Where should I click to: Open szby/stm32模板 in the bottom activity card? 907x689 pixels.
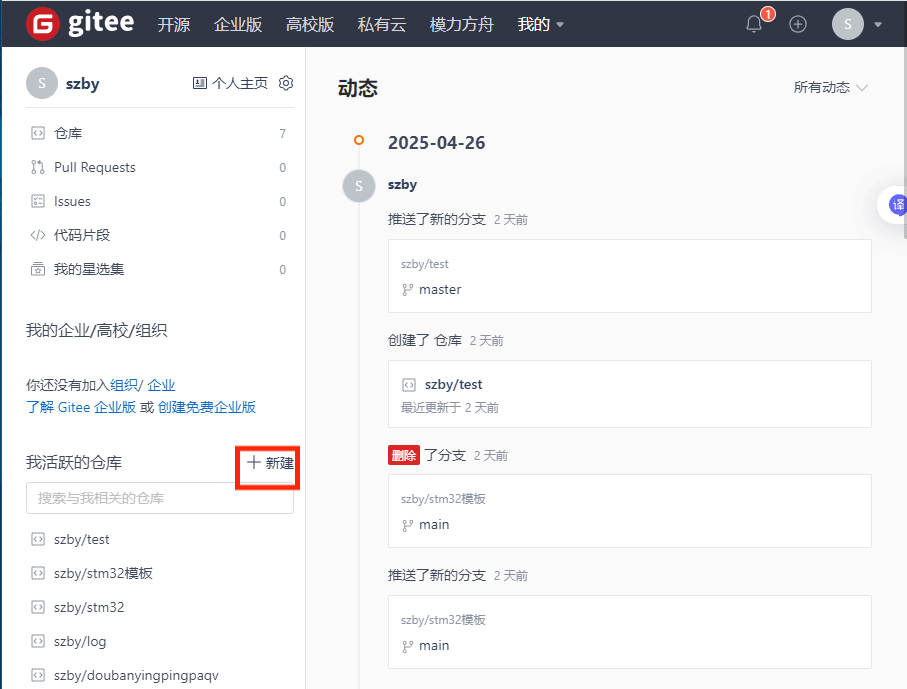(x=443, y=620)
